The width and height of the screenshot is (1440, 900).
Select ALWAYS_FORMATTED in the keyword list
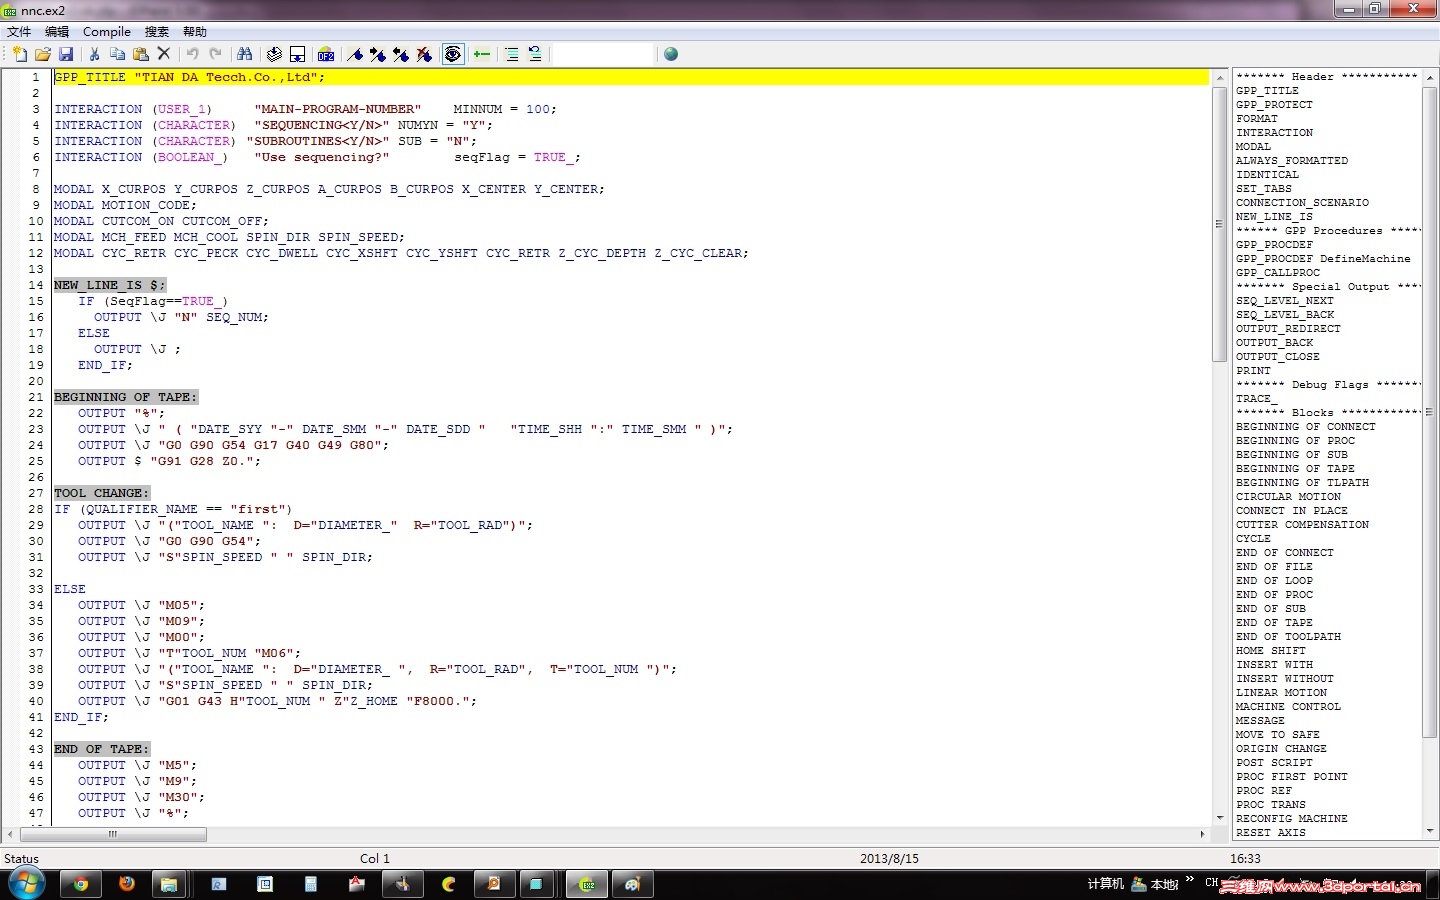click(x=1292, y=160)
